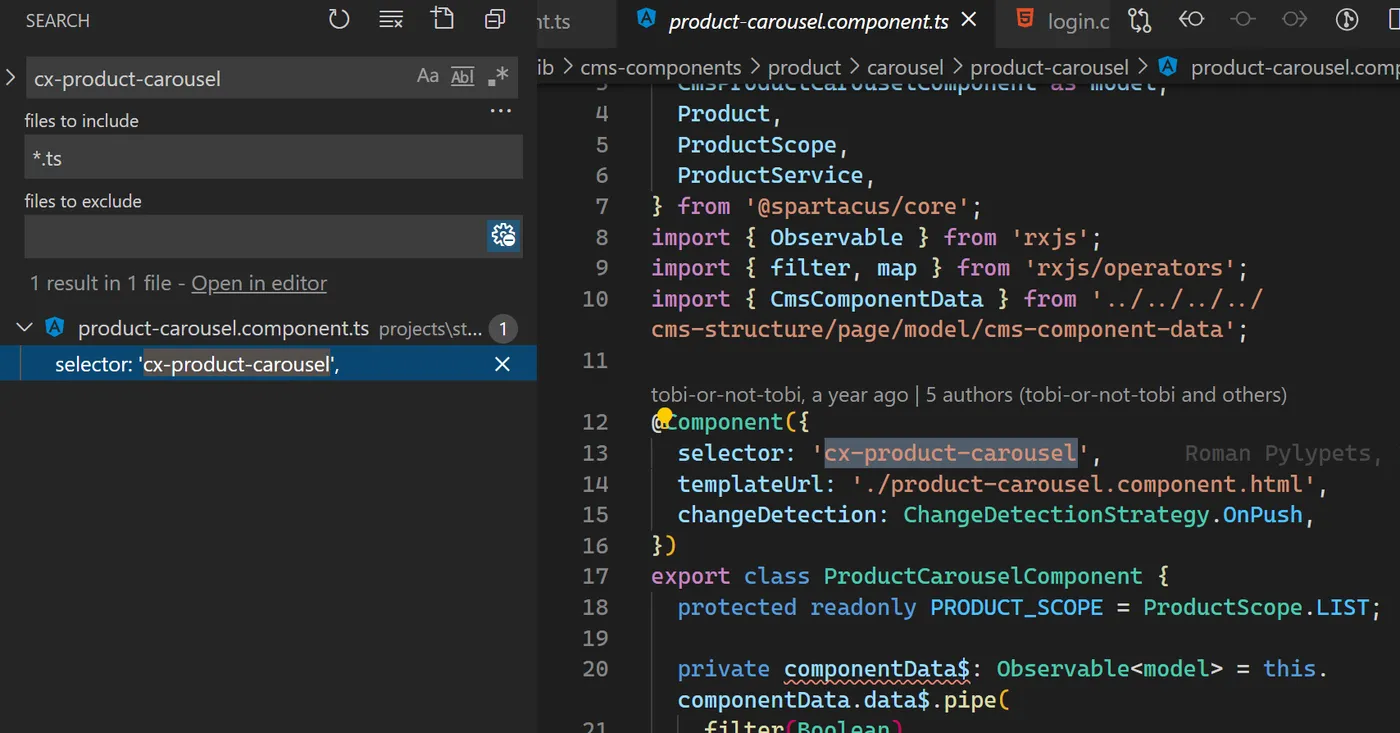Expand the replace field chevron
The image size is (1400, 733).
[x=10, y=77]
